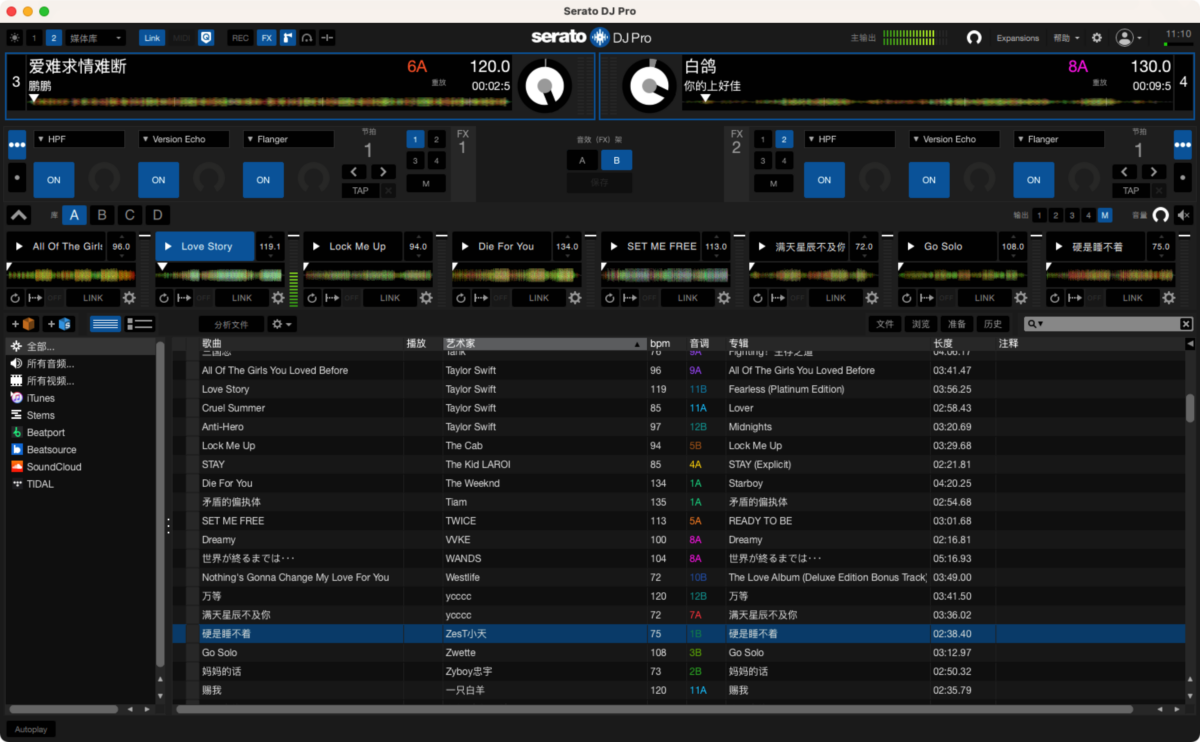Viewport: 1200px width, 742px height.
Task: Play the Go Solo sampler slot
Action: tap(911, 246)
